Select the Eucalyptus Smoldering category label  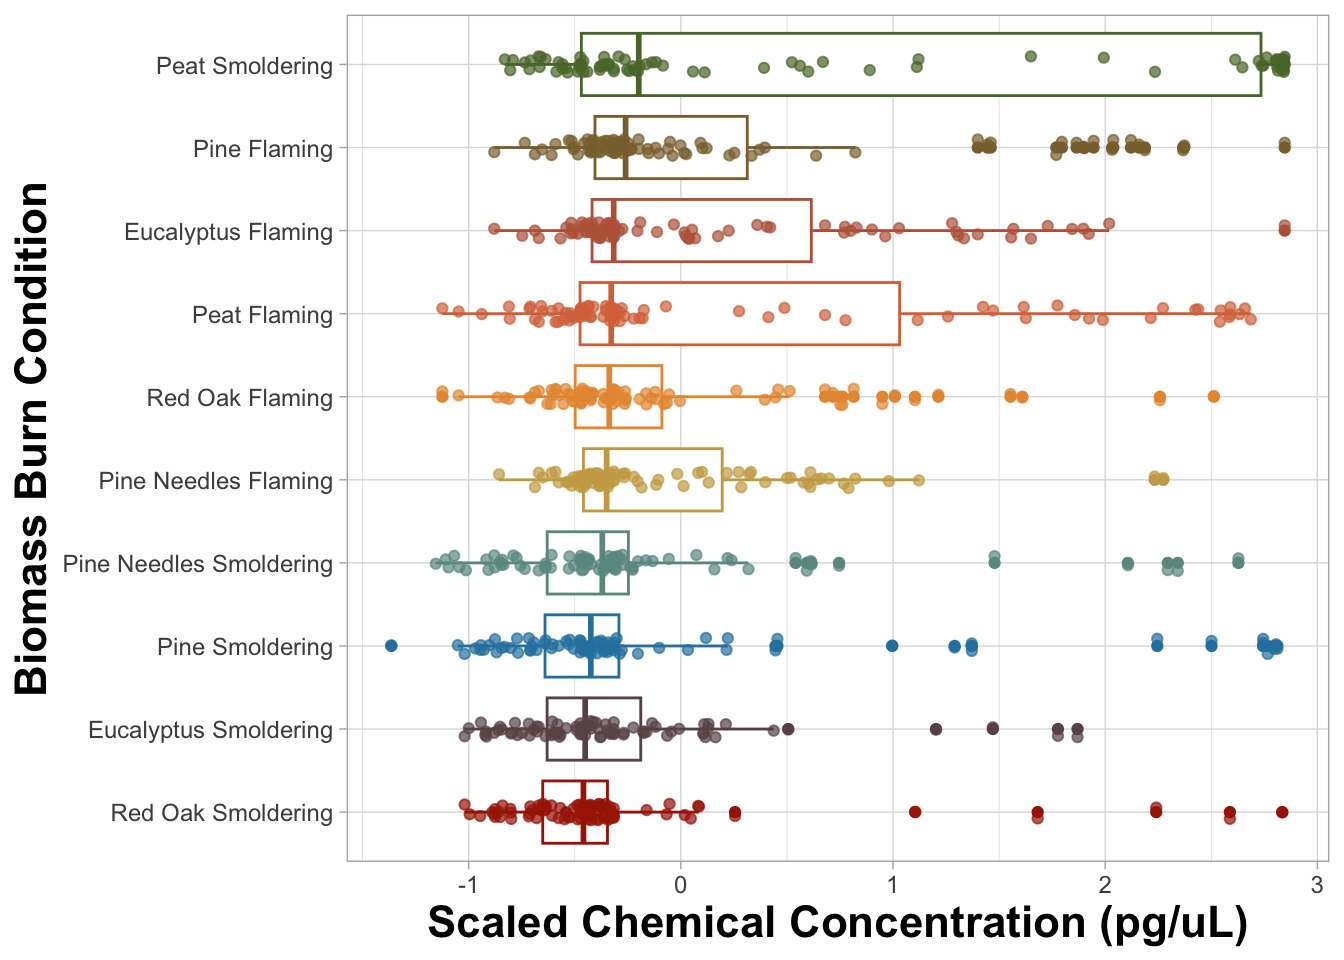coord(210,730)
